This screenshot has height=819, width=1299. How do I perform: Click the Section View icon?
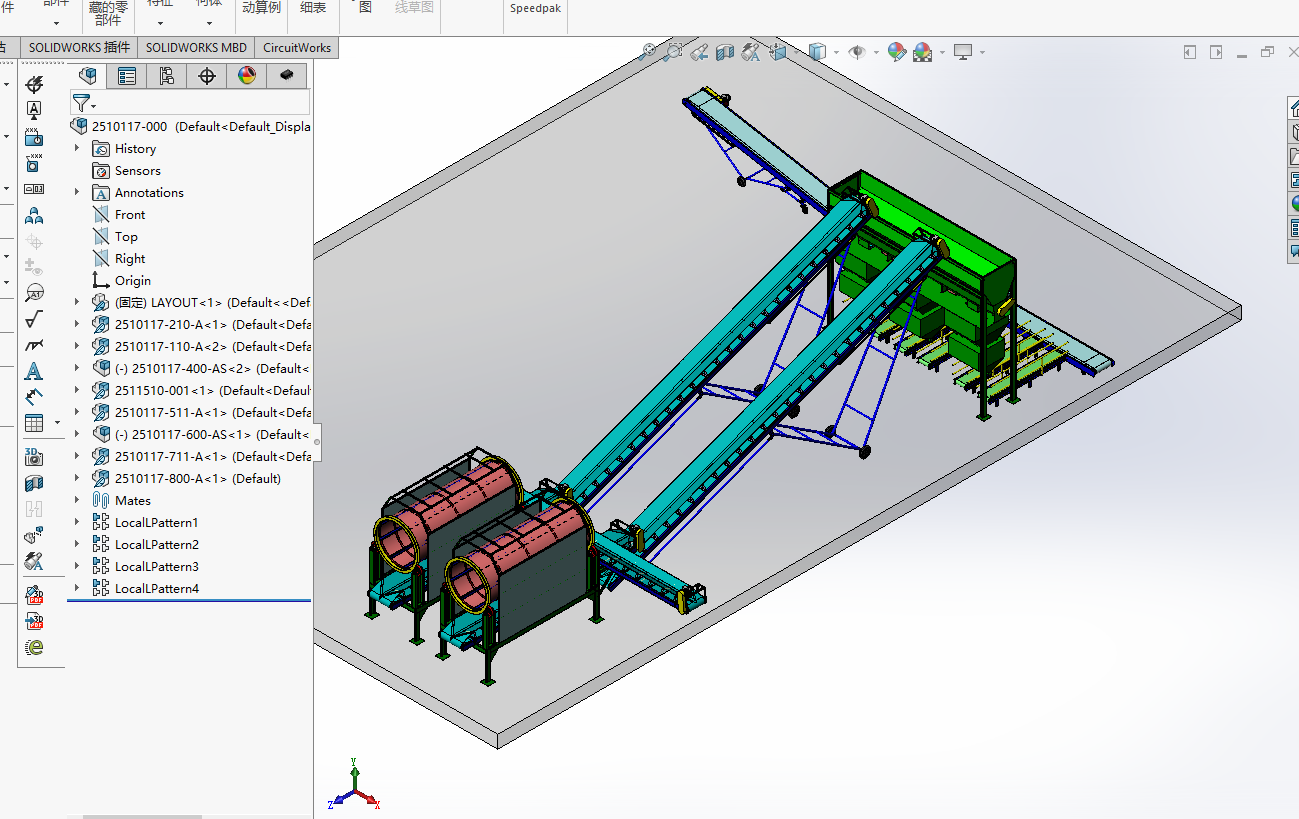[x=725, y=52]
